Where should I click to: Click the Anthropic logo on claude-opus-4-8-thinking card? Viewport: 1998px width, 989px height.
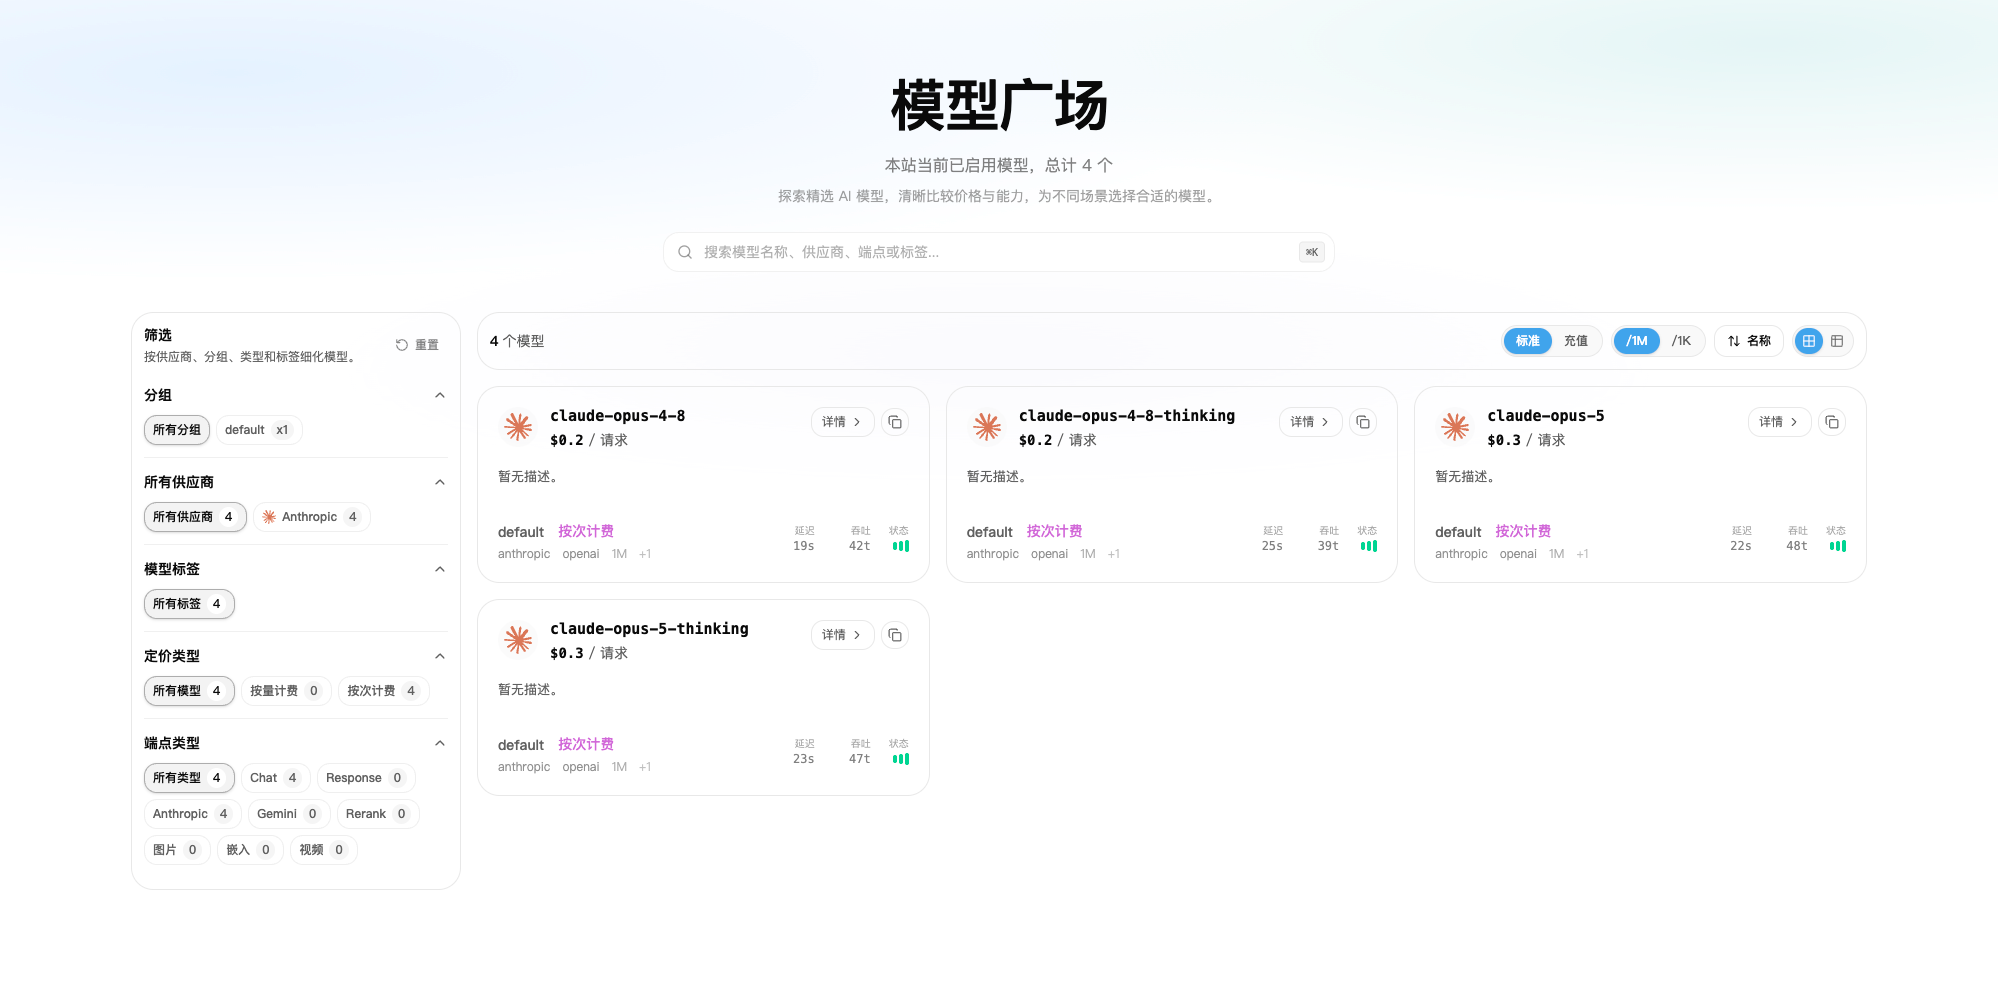coord(987,427)
